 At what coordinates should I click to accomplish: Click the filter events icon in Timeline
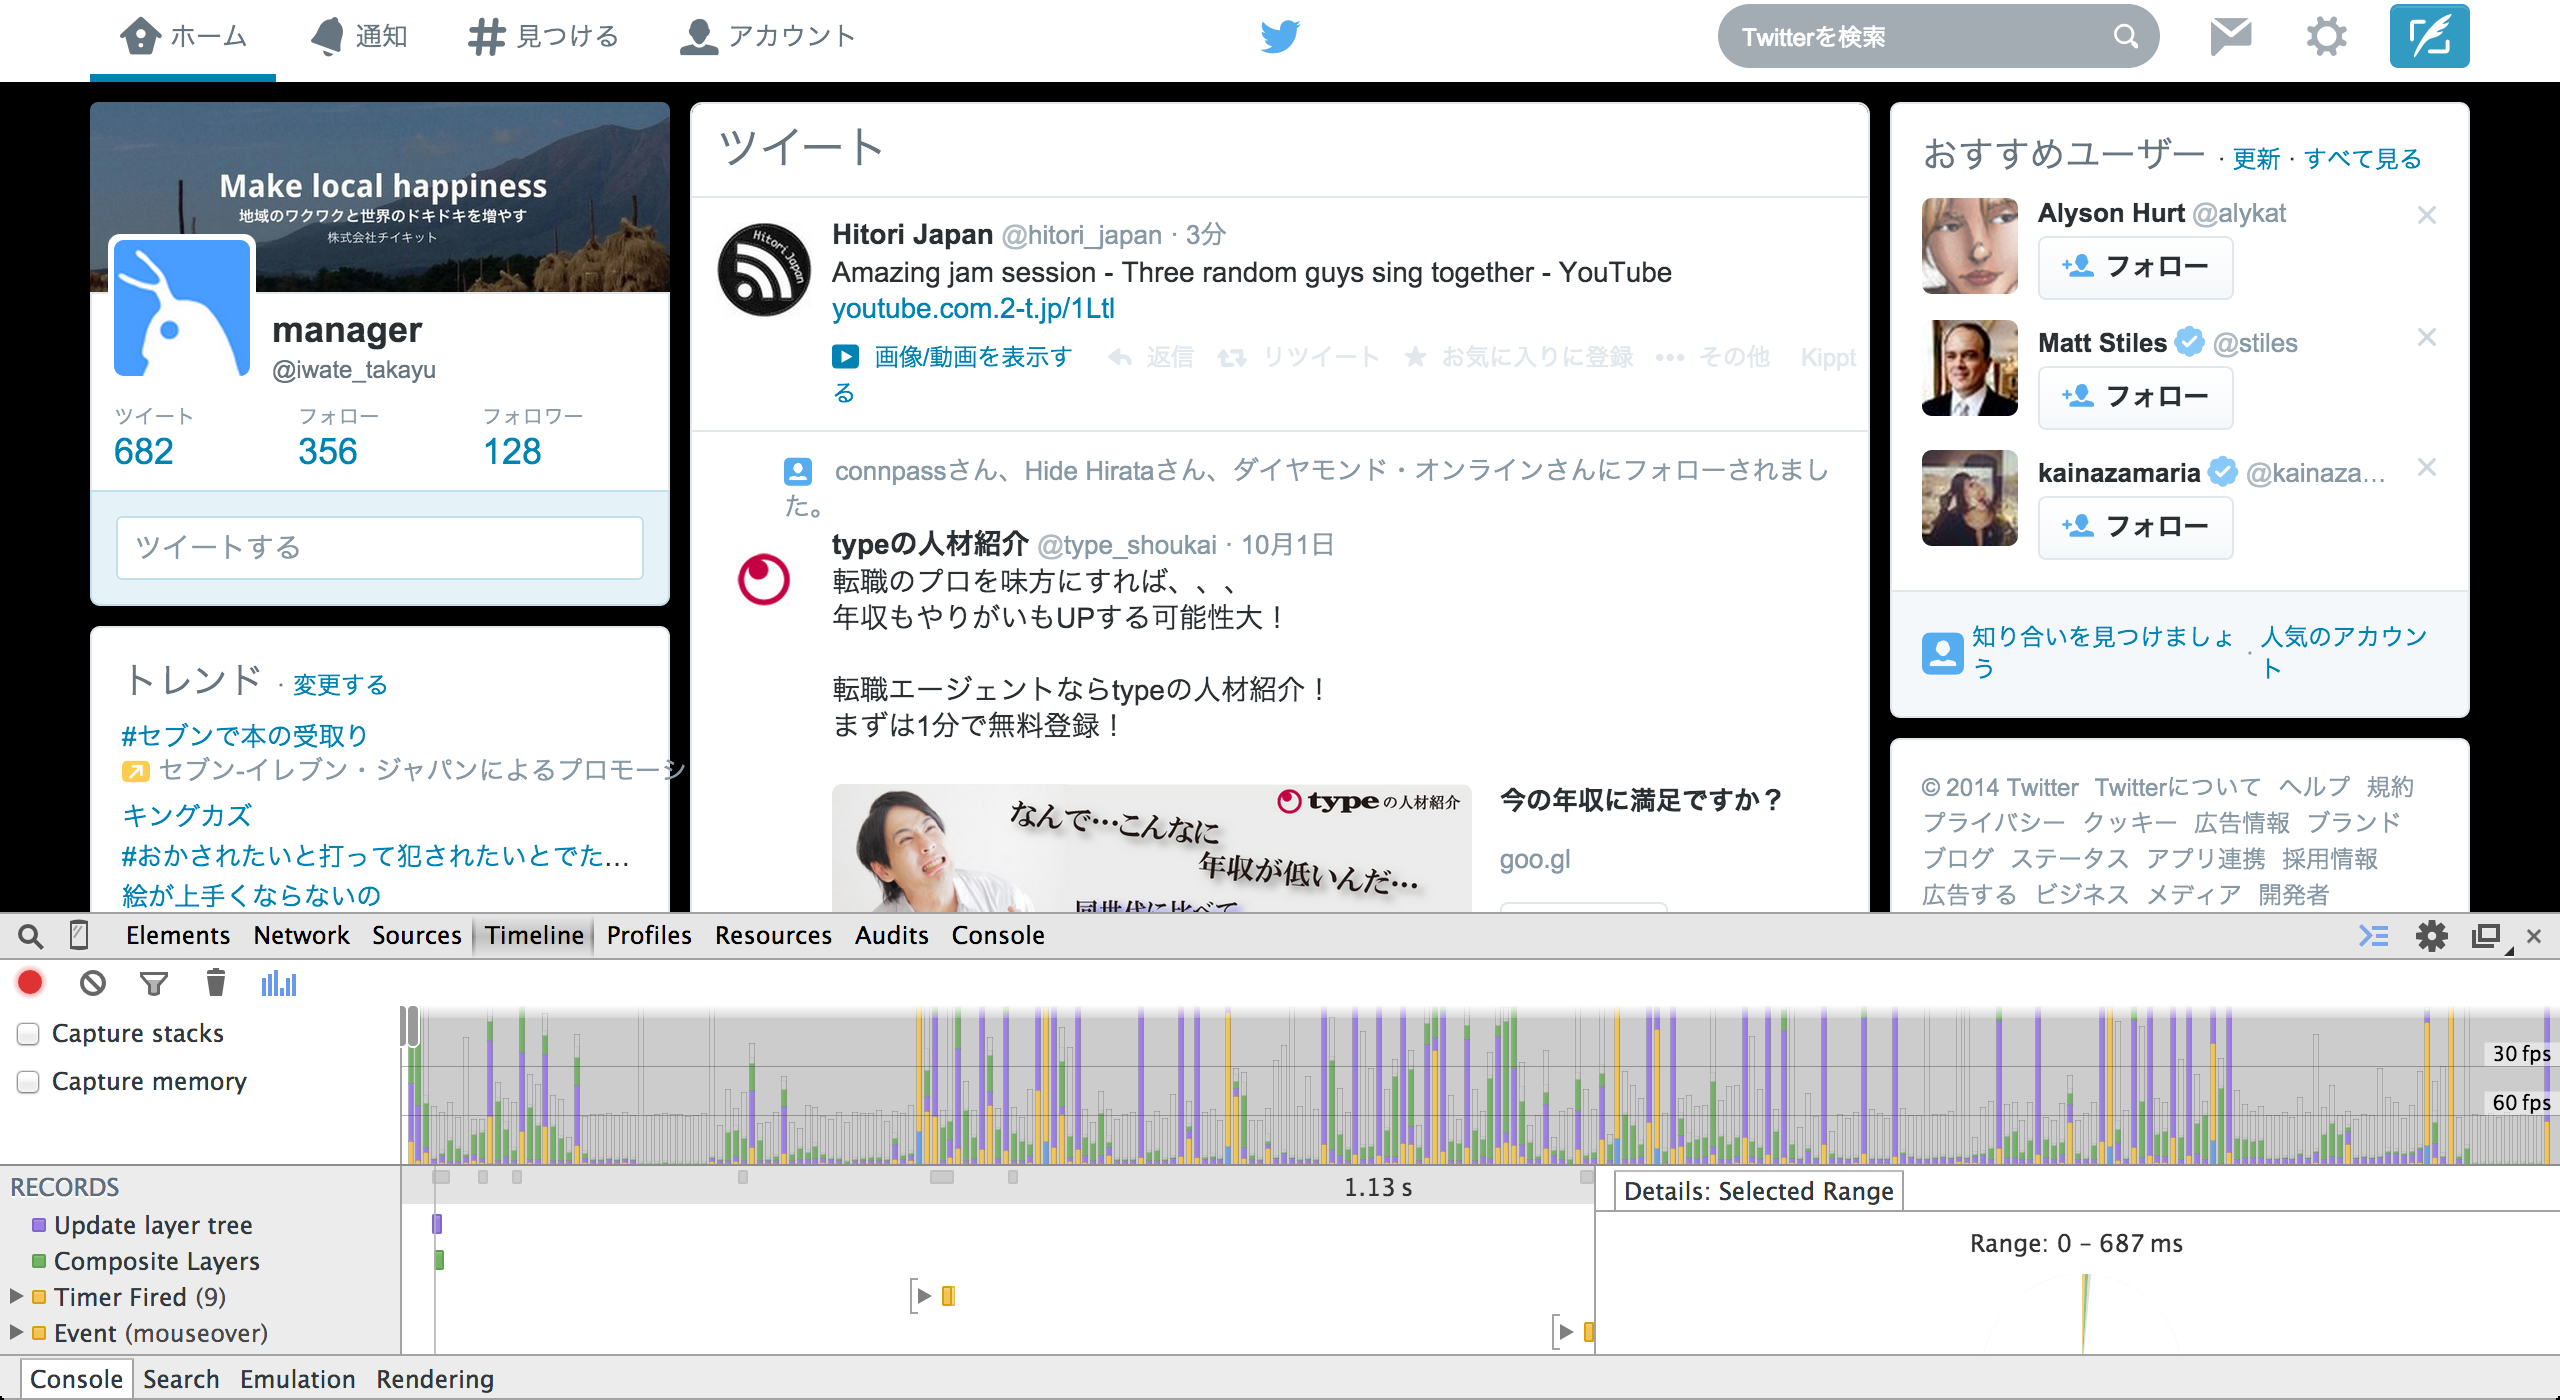(153, 983)
